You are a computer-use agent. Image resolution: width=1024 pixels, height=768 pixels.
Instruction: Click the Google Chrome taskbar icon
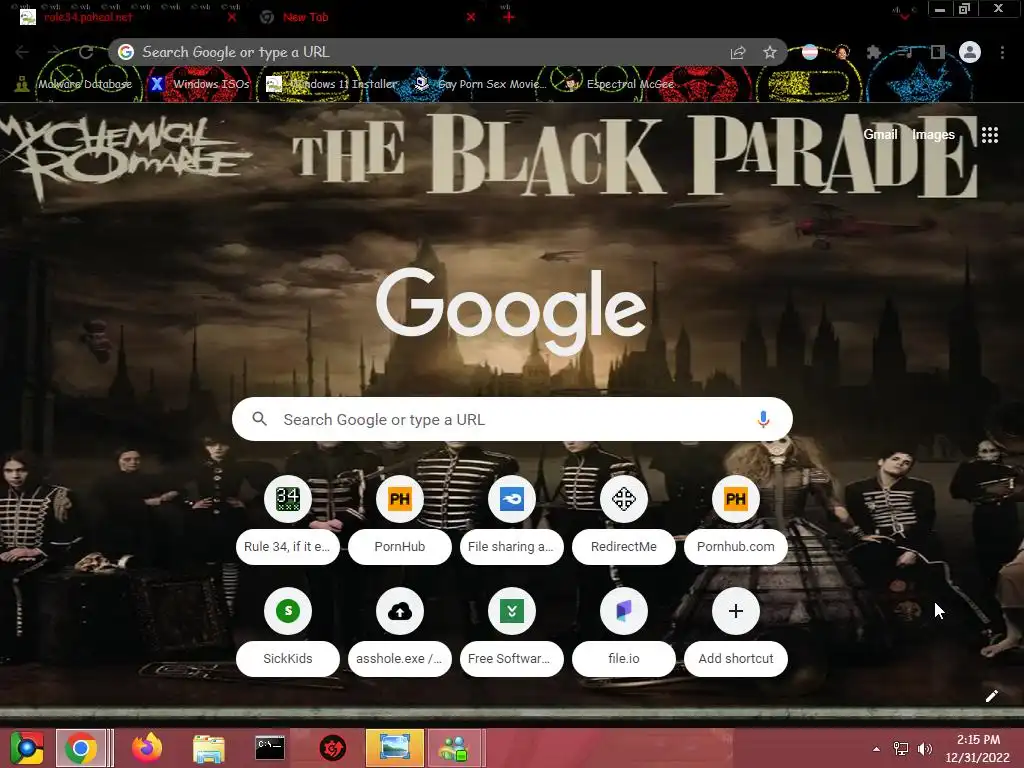(81, 748)
